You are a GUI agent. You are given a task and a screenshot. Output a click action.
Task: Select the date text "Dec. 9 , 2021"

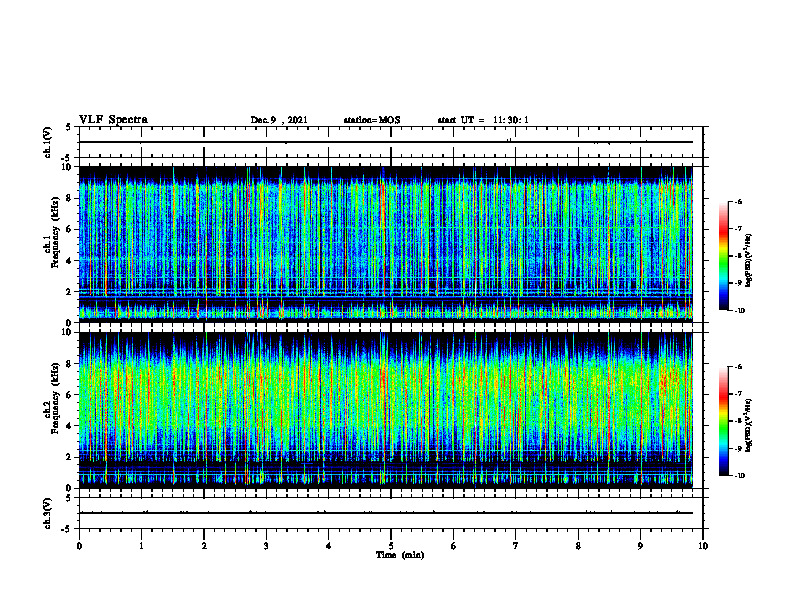click(x=279, y=120)
